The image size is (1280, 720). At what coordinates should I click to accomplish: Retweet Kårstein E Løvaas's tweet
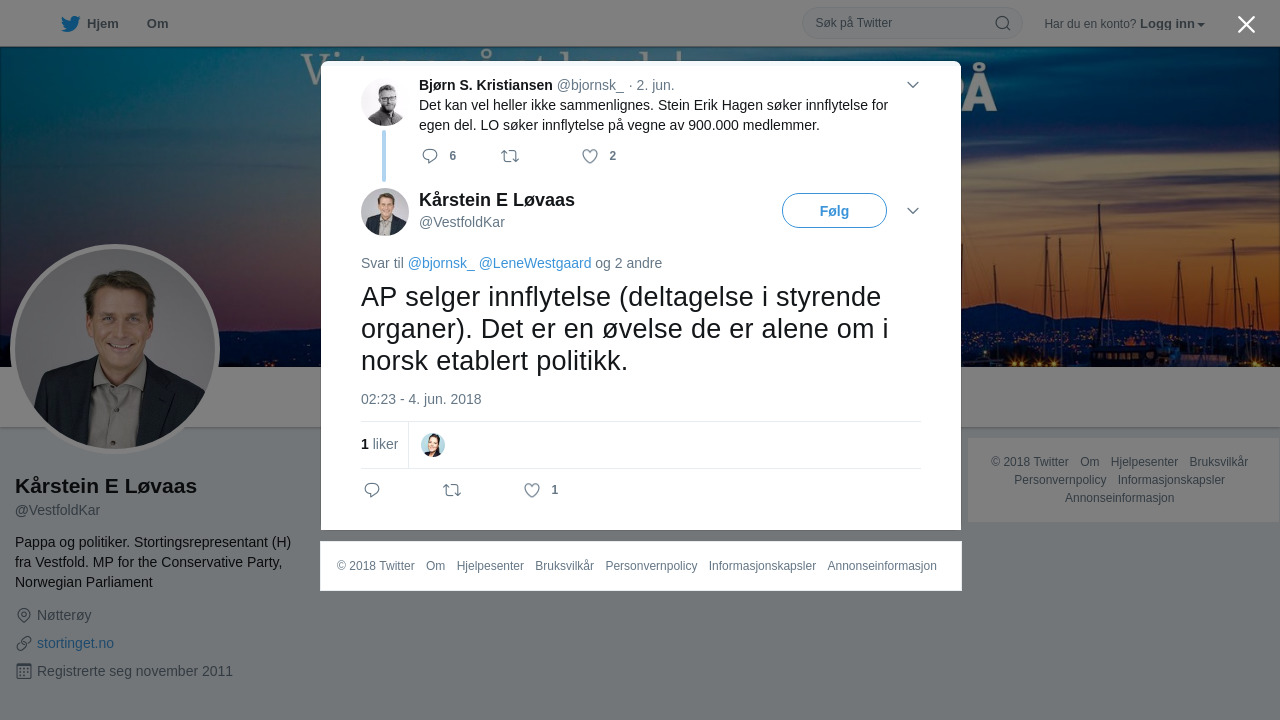pos(452,490)
